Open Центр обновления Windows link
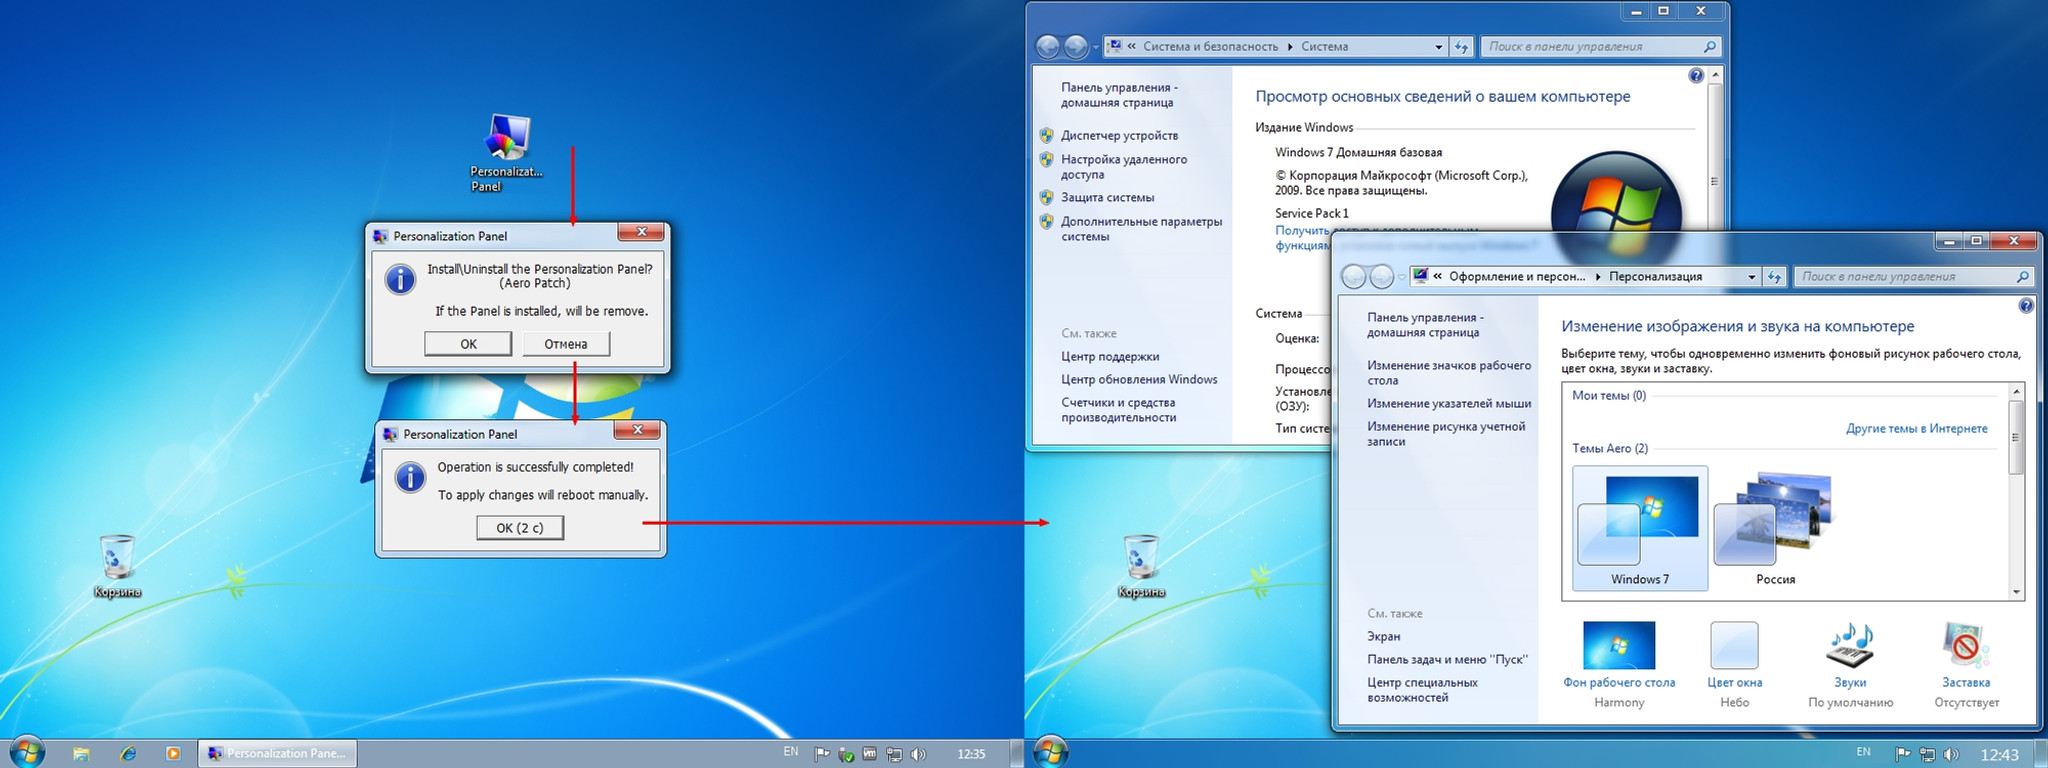Viewport: 2048px width, 768px height. [1139, 380]
